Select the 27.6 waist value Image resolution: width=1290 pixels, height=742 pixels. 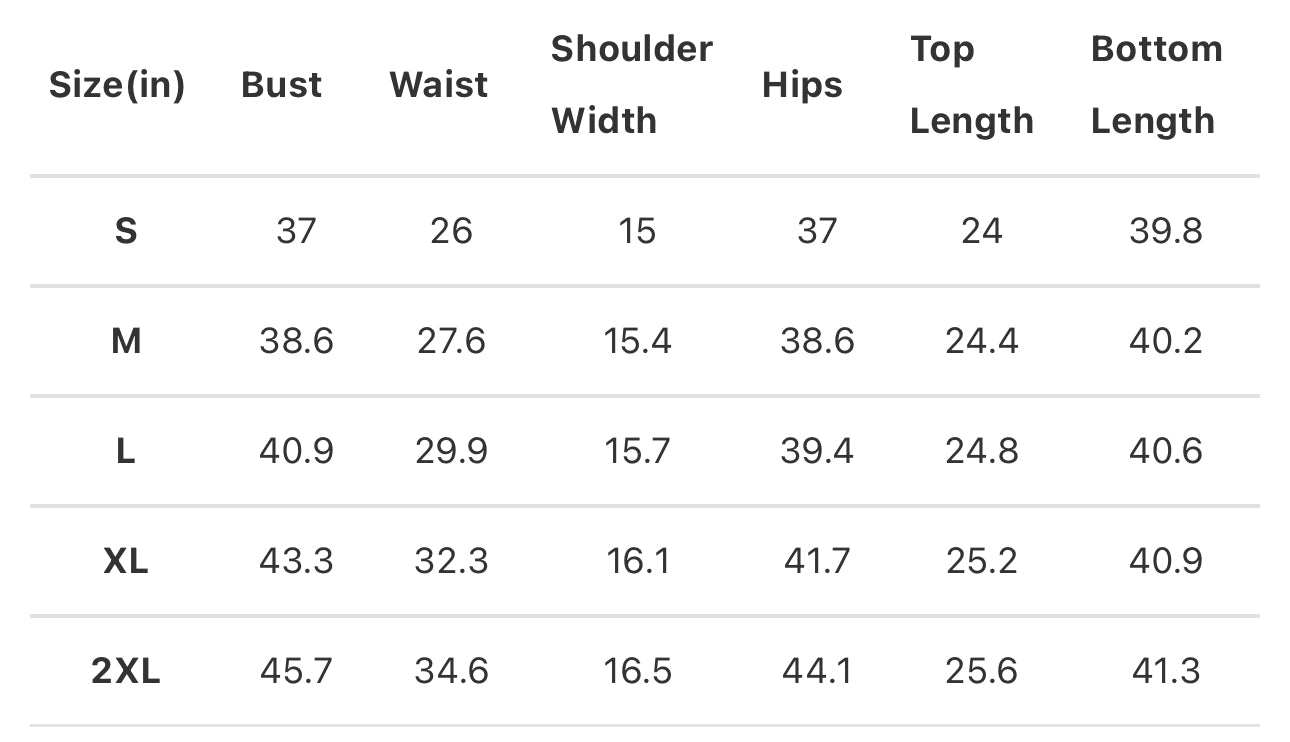(451, 342)
